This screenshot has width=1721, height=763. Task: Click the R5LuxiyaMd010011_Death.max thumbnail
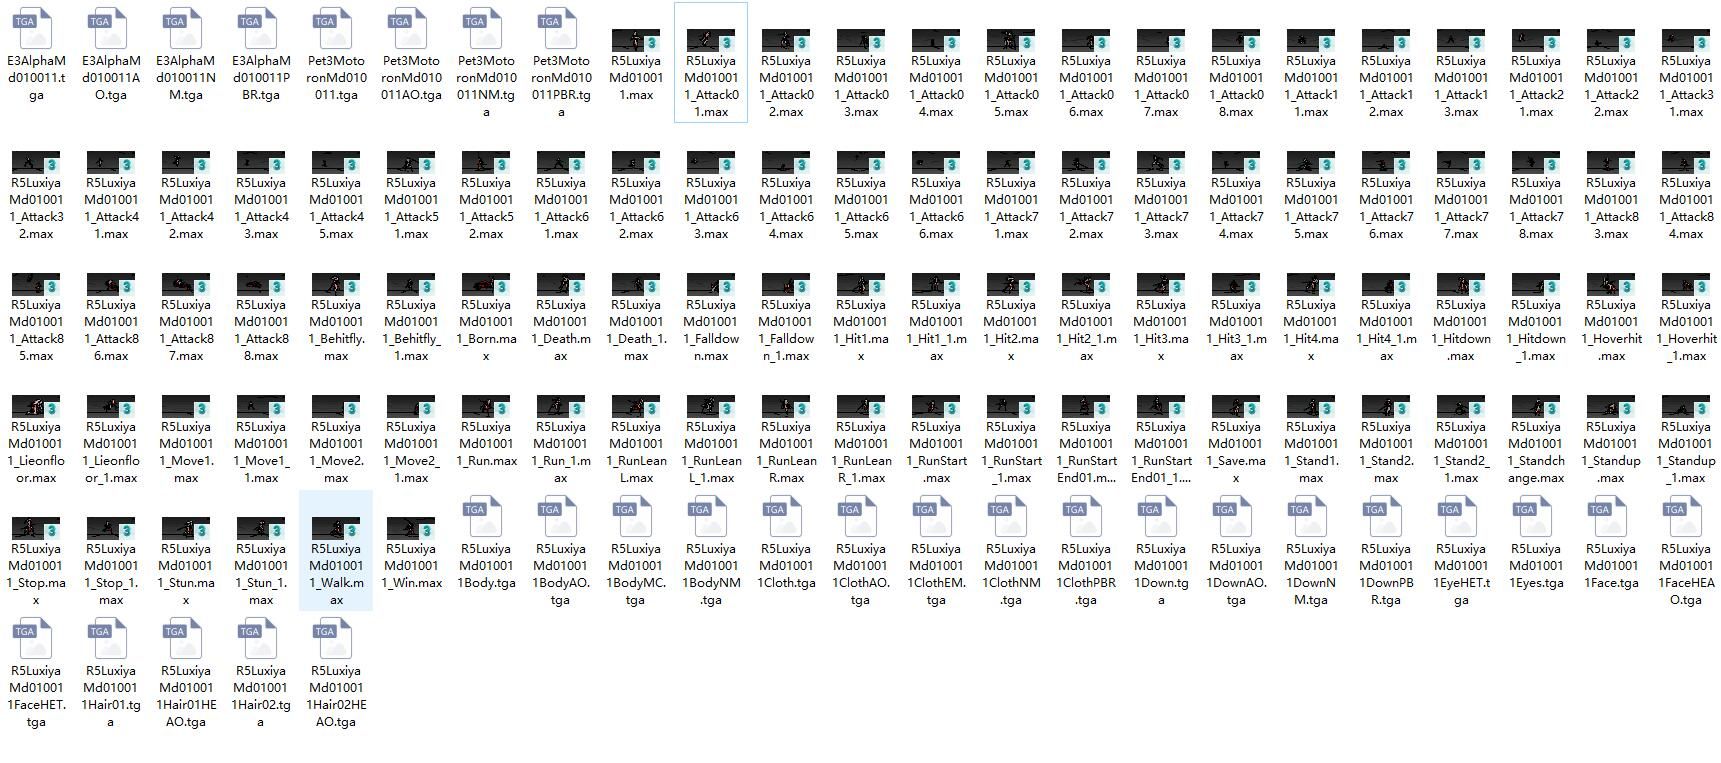[x=561, y=284]
